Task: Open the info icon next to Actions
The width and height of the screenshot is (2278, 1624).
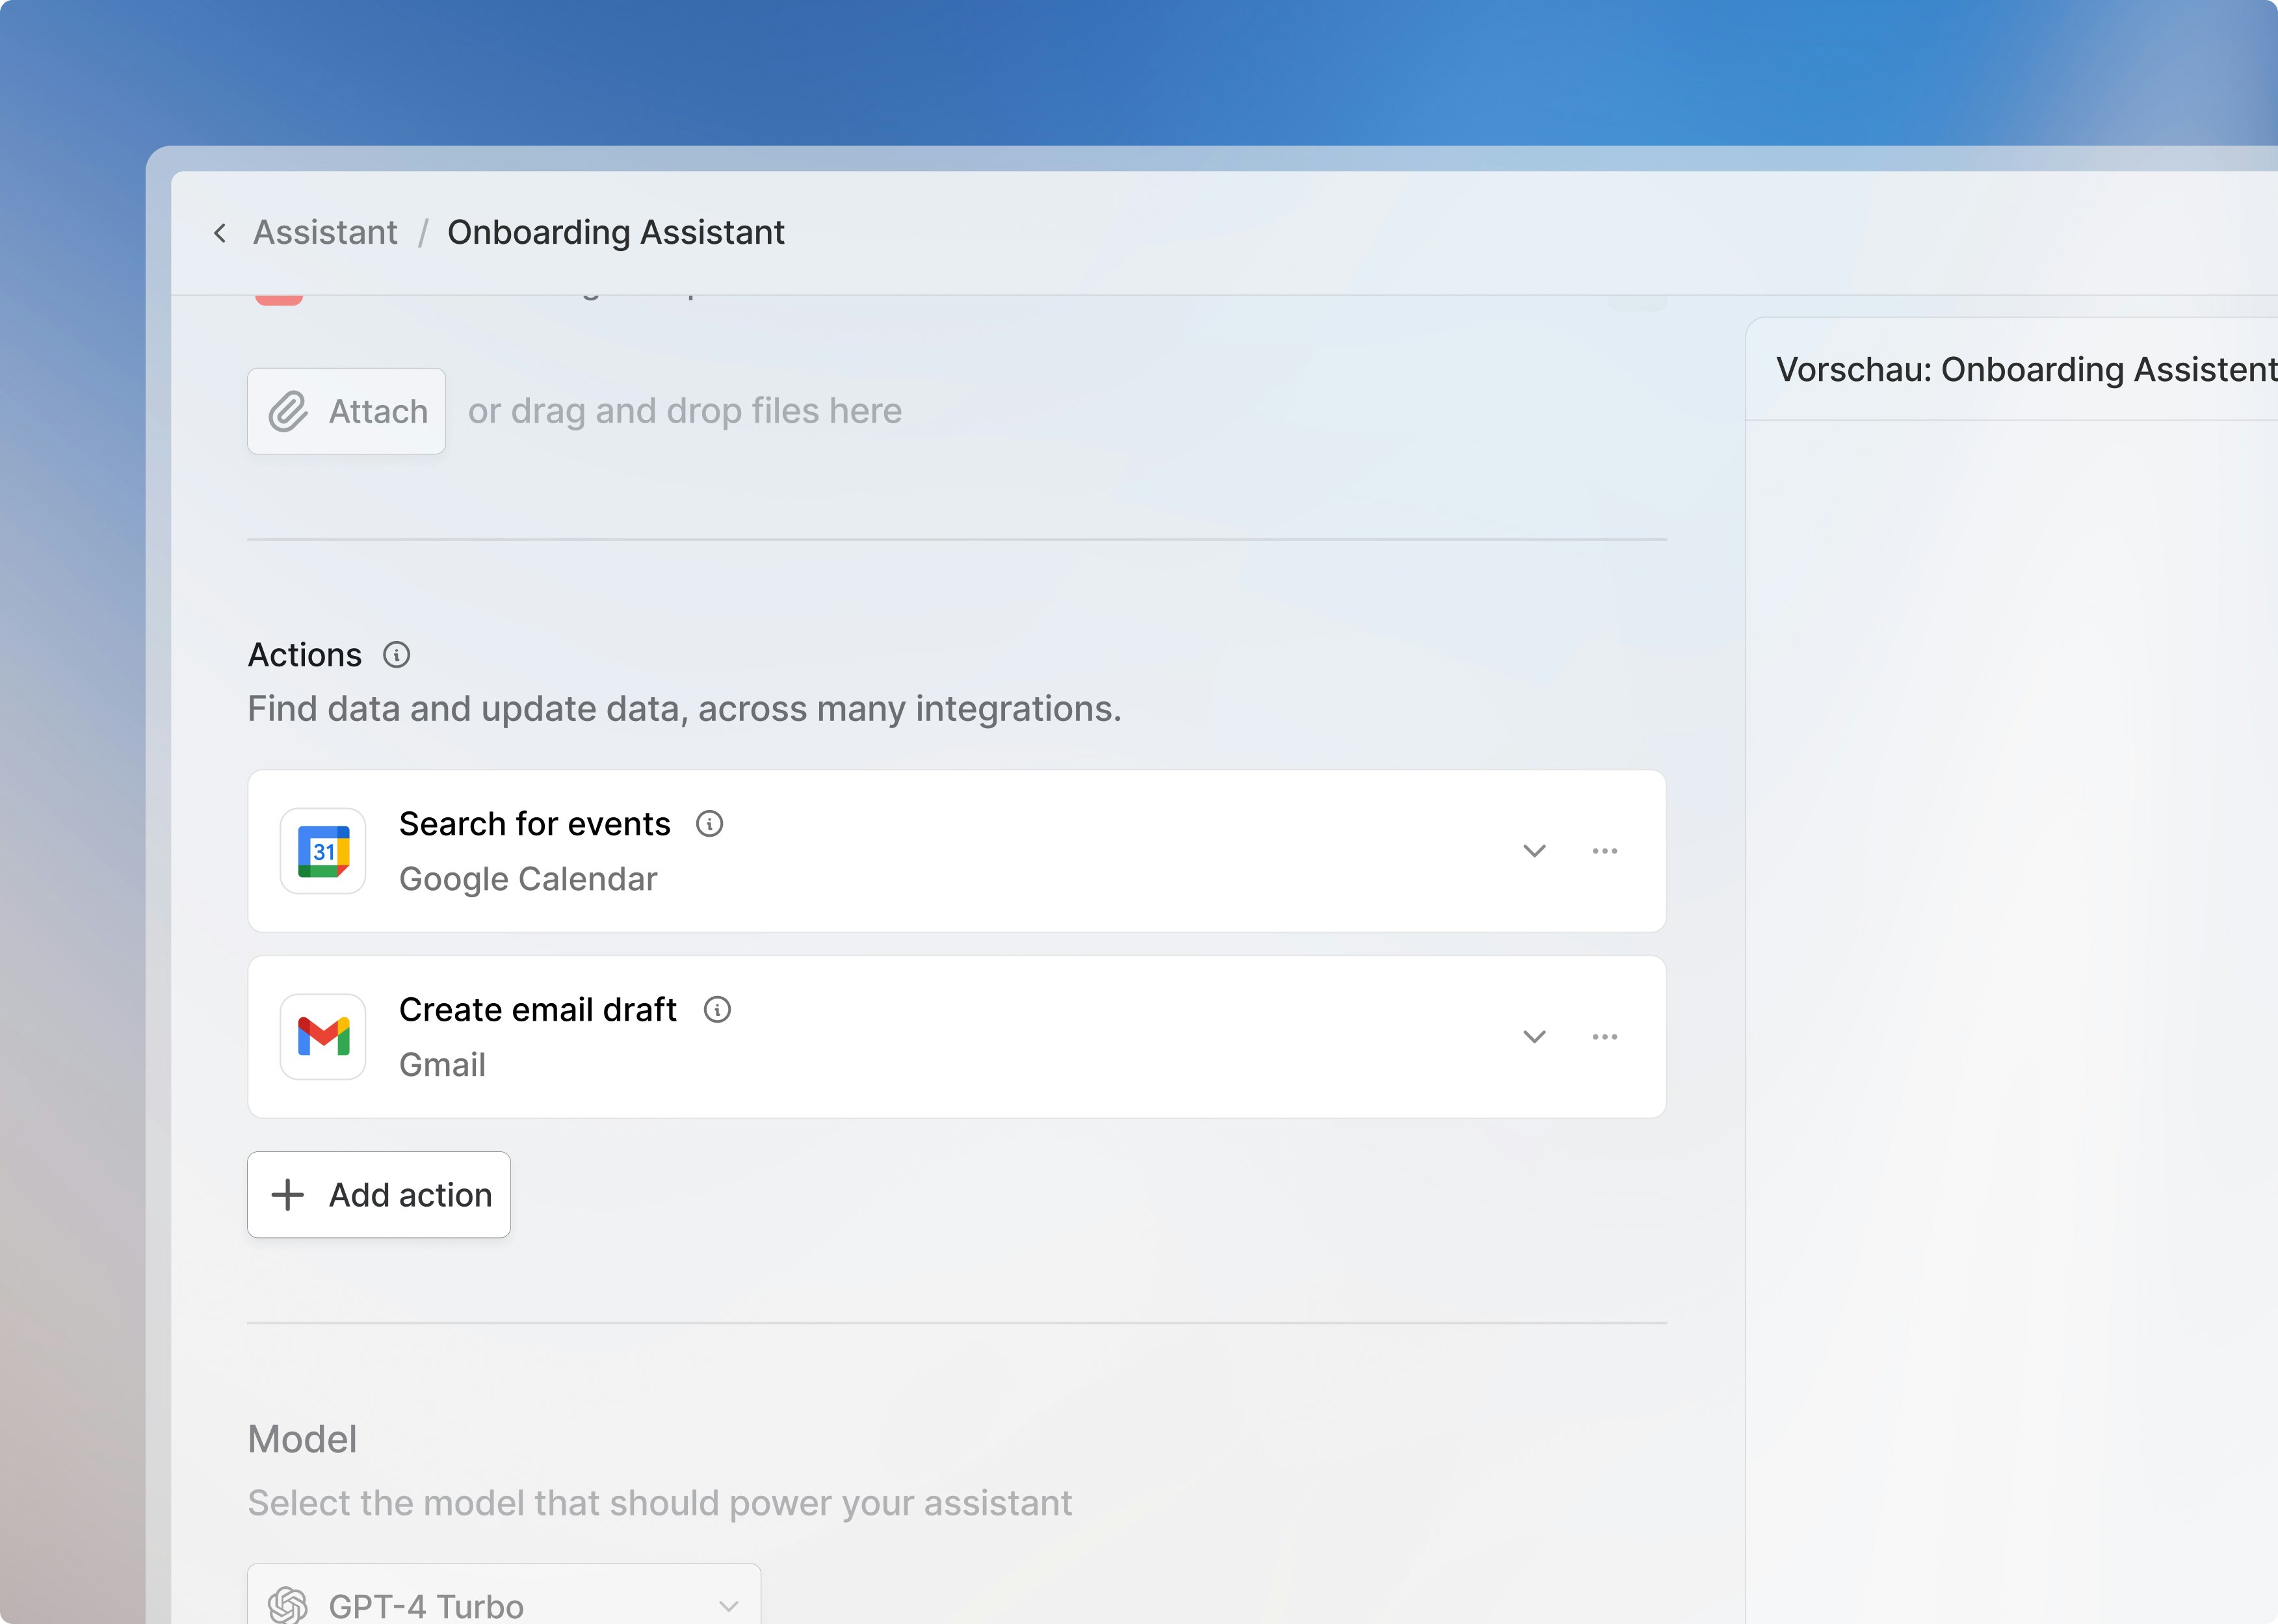Action: tap(397, 655)
